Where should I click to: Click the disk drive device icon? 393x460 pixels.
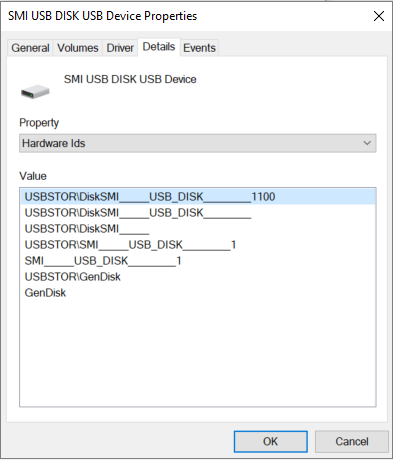coord(35,91)
